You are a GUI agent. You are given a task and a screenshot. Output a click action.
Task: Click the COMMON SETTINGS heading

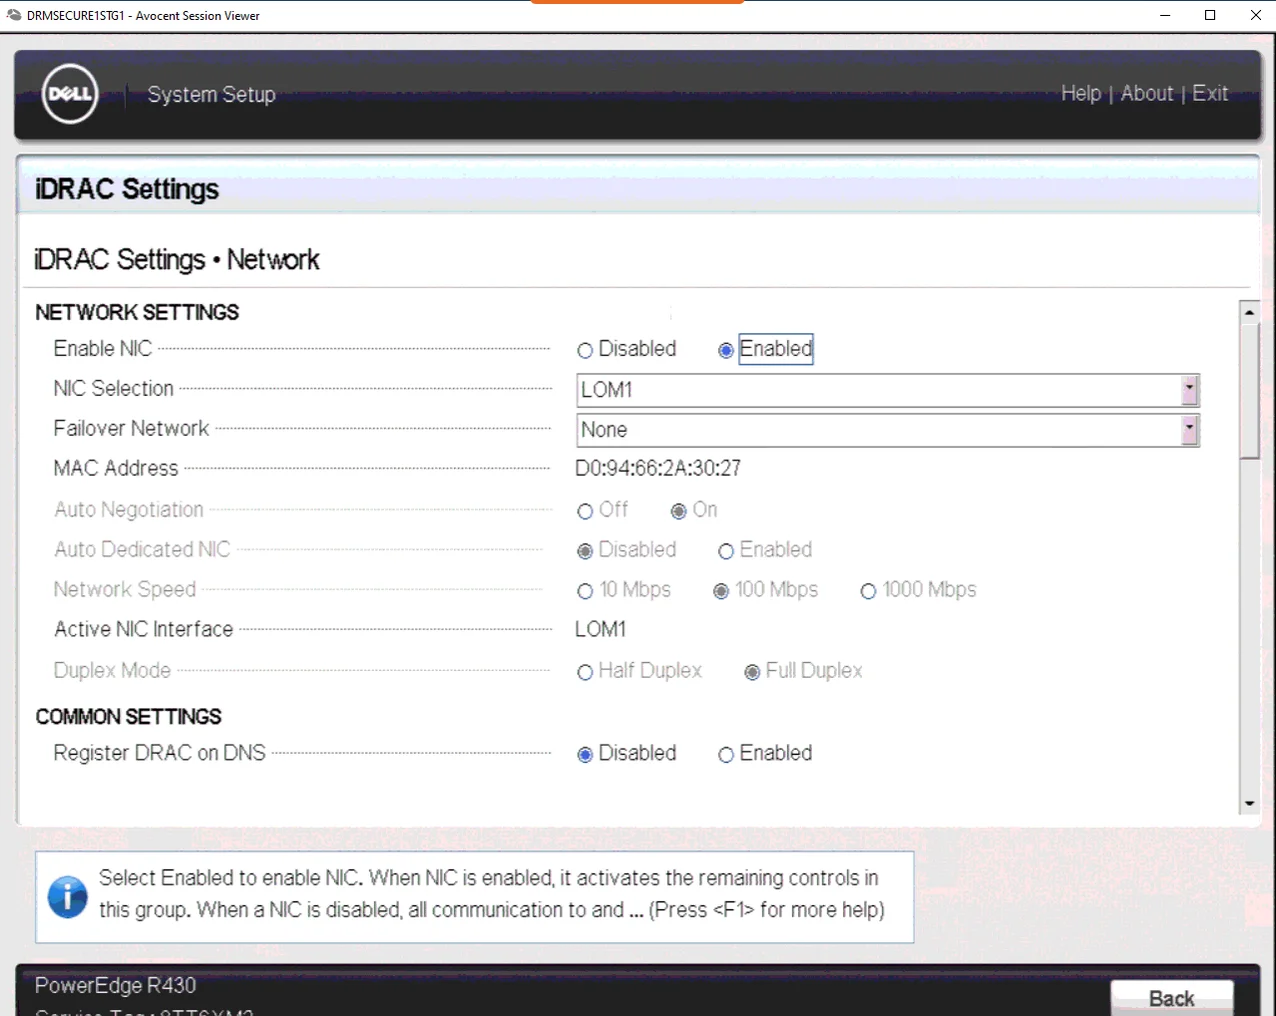(128, 717)
